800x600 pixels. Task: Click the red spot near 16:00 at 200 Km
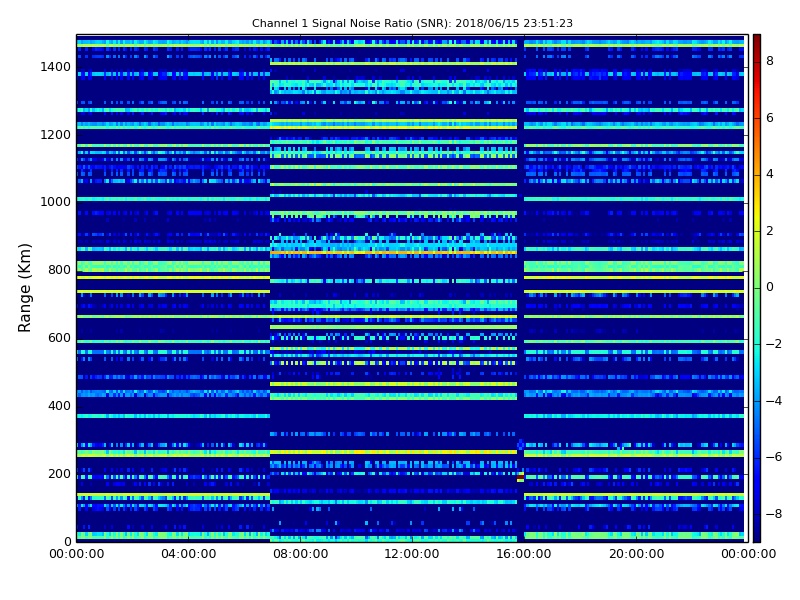(x=520, y=477)
